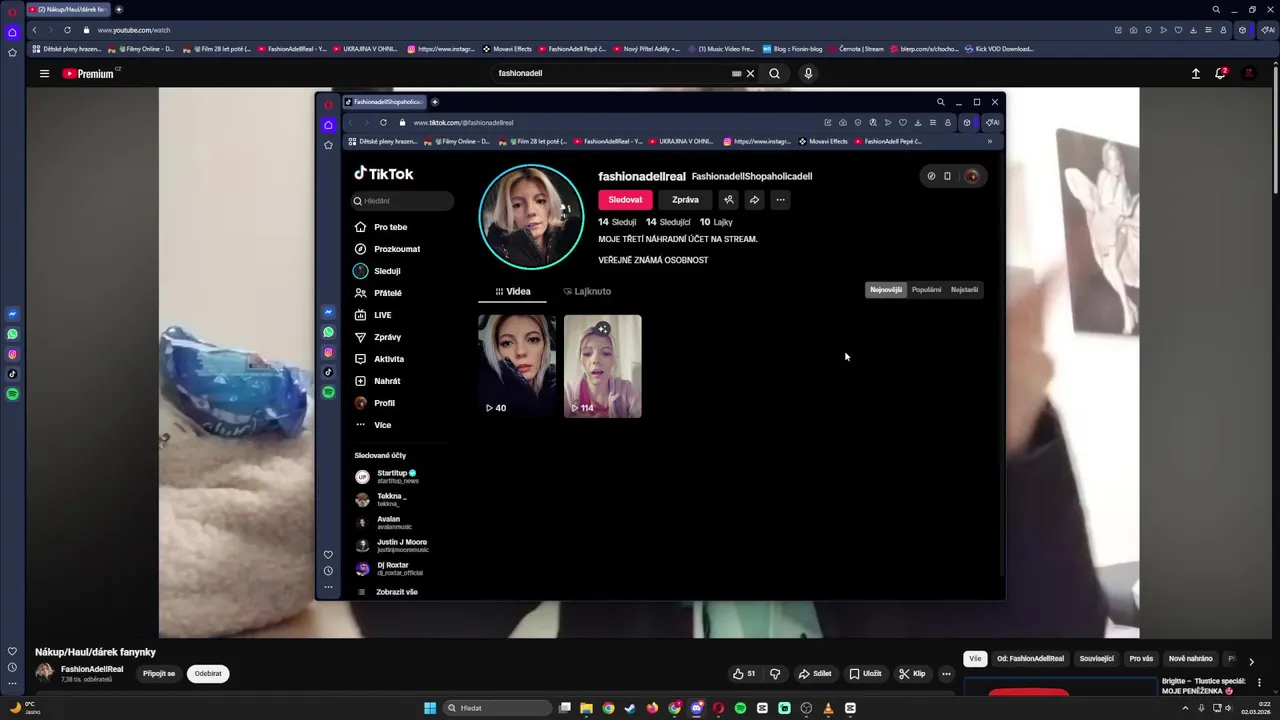Open TikTok Zprávy messages
Viewport: 1280px width, 720px height.
click(x=378, y=337)
